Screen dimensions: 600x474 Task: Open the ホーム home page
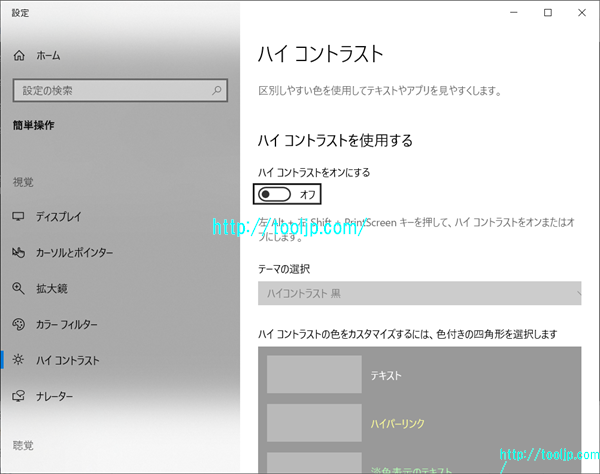click(48, 55)
